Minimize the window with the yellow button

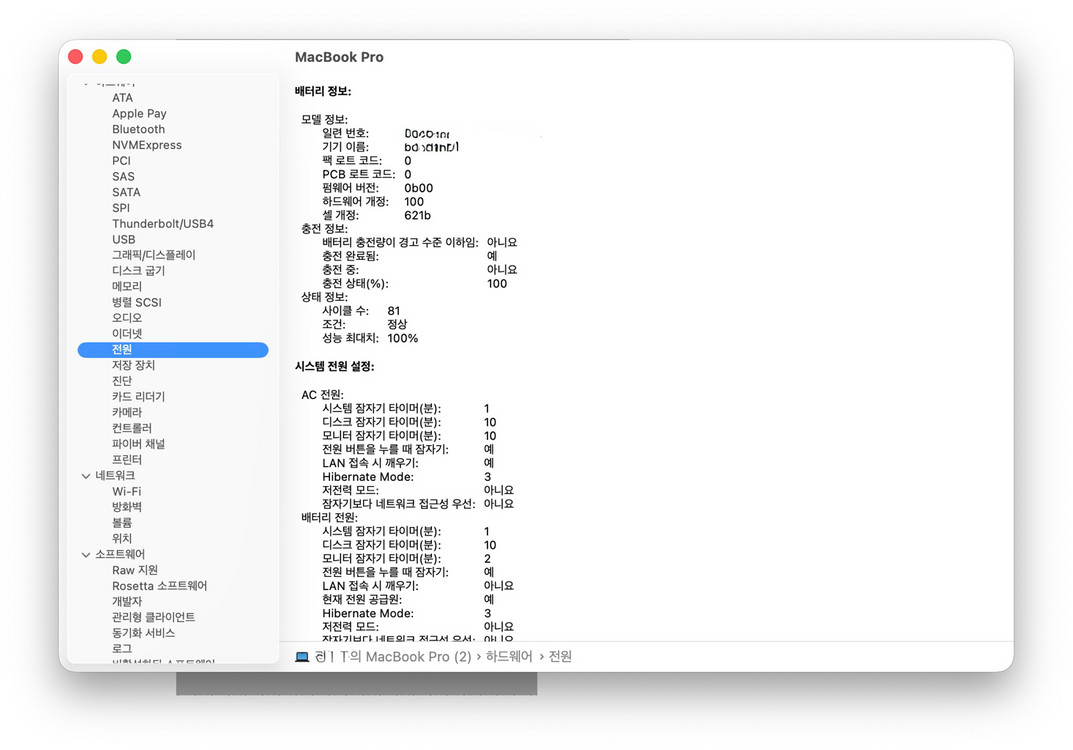(99, 57)
